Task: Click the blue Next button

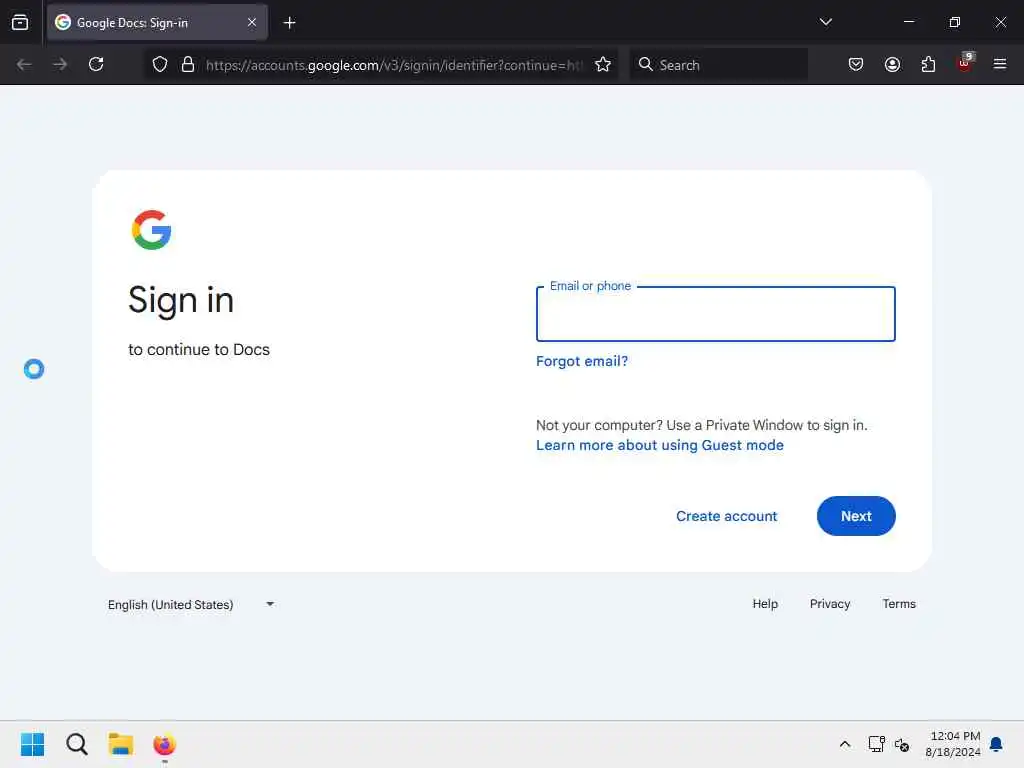Action: [856, 516]
